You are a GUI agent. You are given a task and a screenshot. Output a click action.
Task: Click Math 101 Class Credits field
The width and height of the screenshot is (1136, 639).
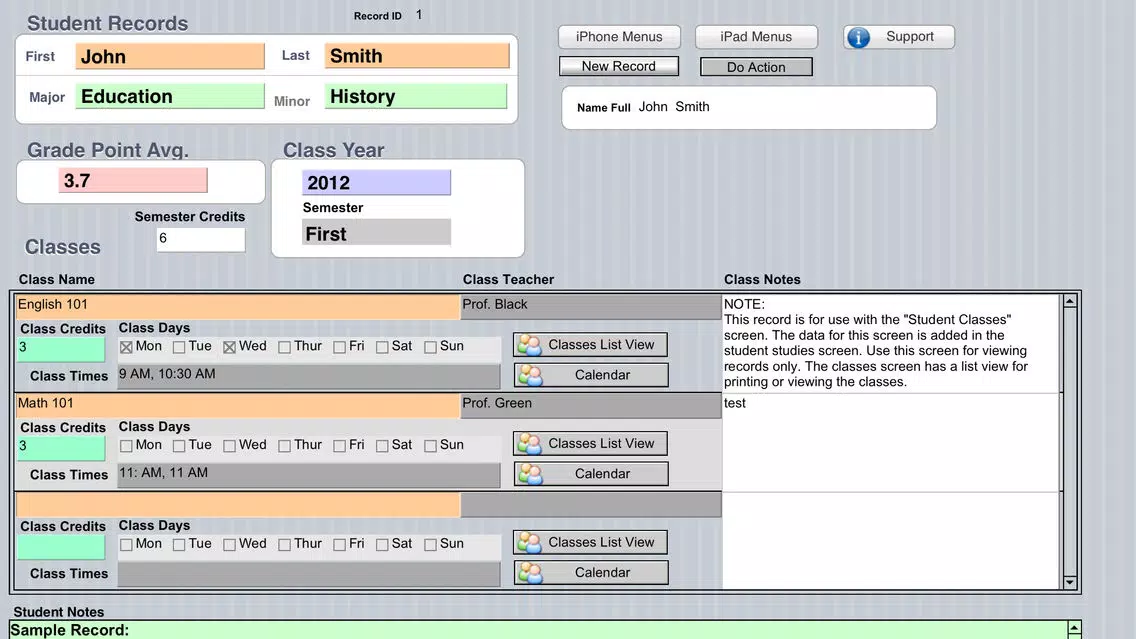point(62,448)
